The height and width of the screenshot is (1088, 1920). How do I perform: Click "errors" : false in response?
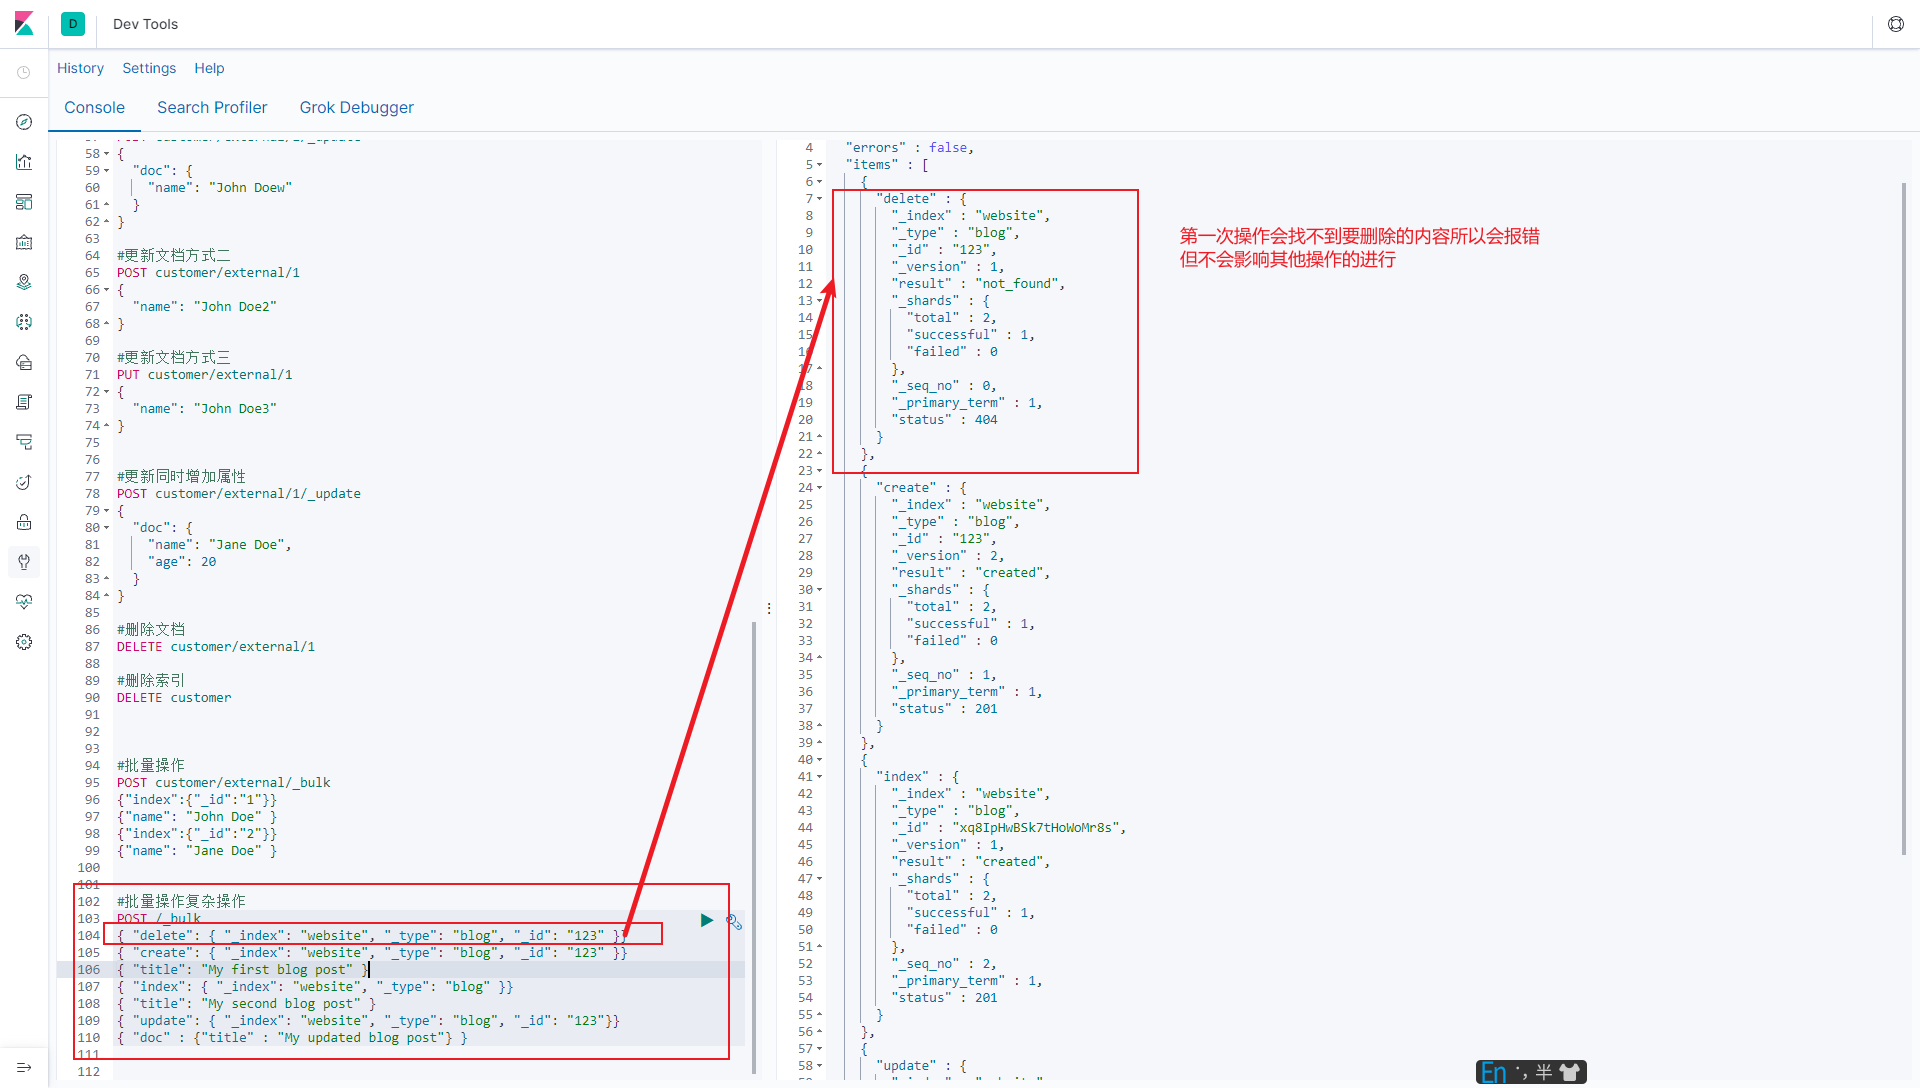[x=909, y=148]
